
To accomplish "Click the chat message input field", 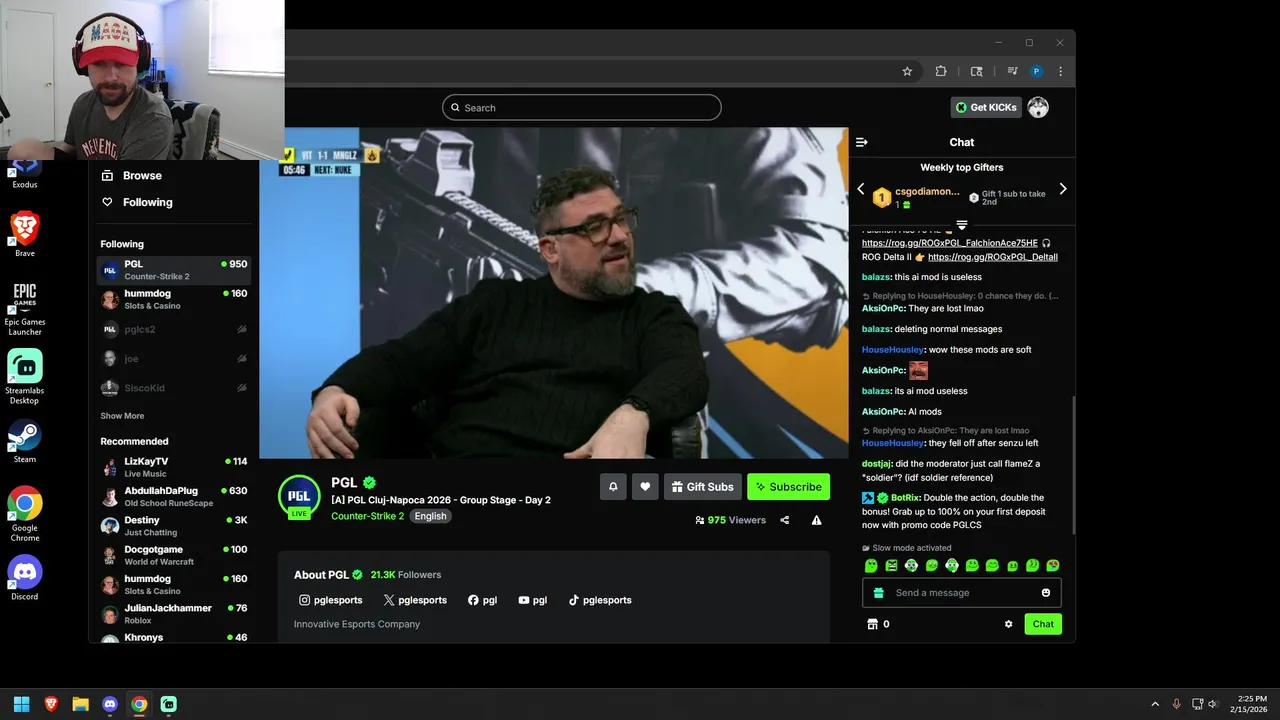I will 961,593.
